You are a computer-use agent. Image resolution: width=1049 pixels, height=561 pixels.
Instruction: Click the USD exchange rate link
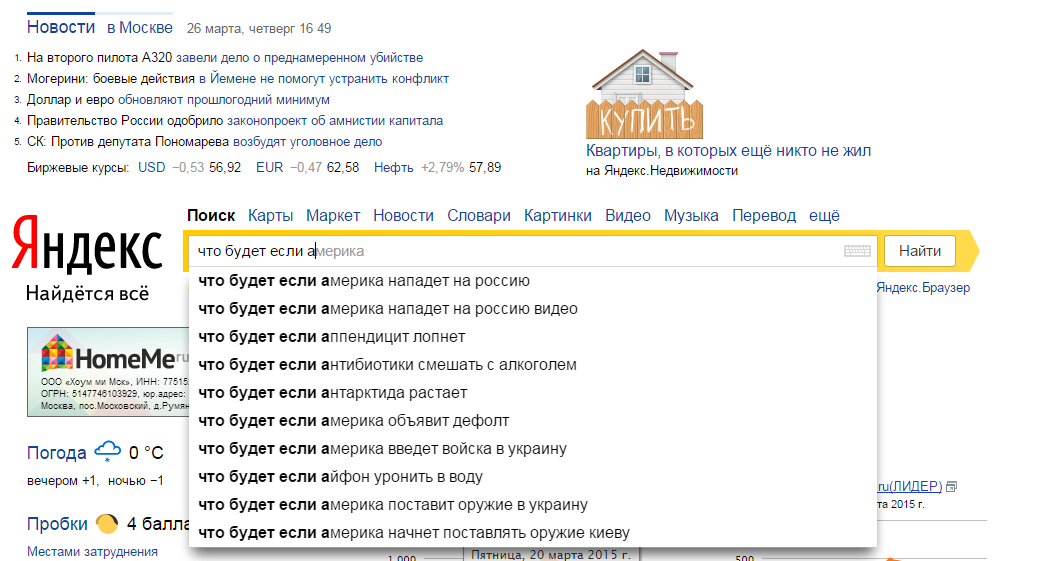pyautogui.click(x=151, y=167)
